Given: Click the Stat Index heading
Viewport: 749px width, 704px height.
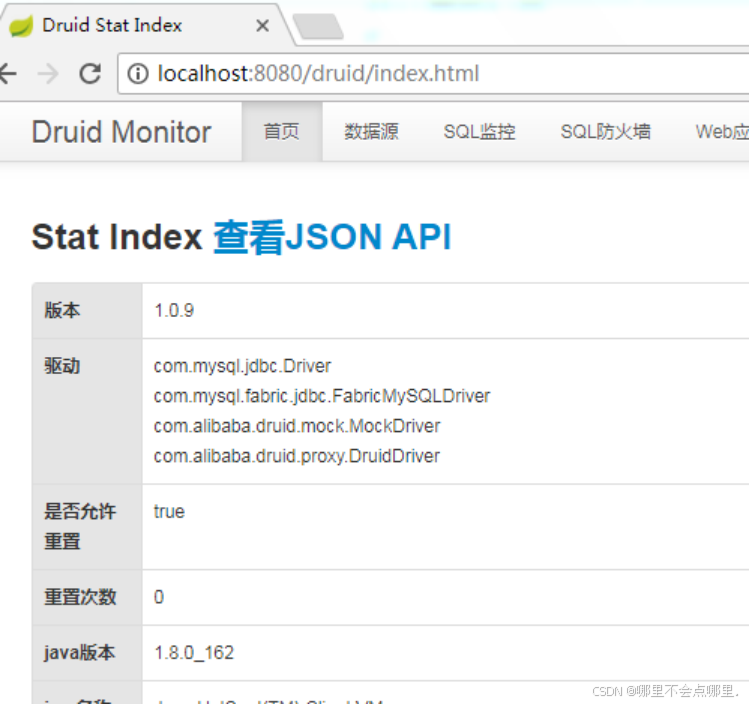Looking at the screenshot, I should 117,237.
